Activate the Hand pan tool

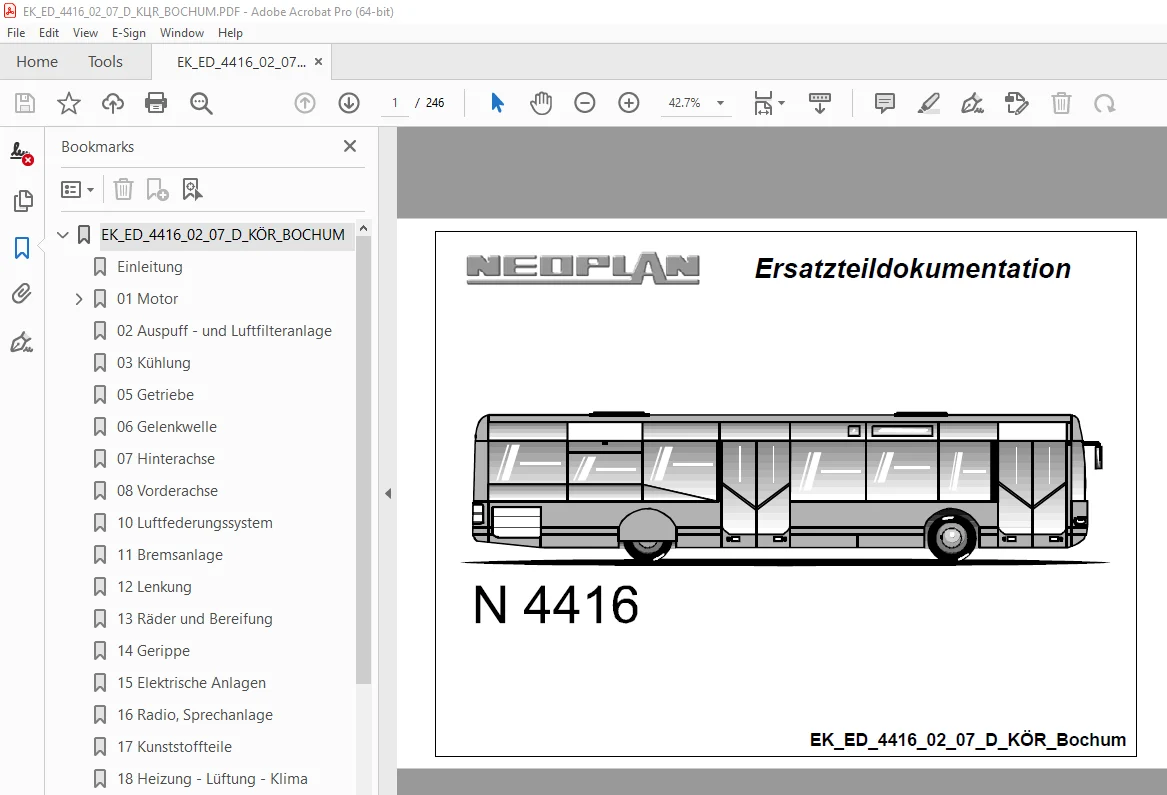coord(541,103)
